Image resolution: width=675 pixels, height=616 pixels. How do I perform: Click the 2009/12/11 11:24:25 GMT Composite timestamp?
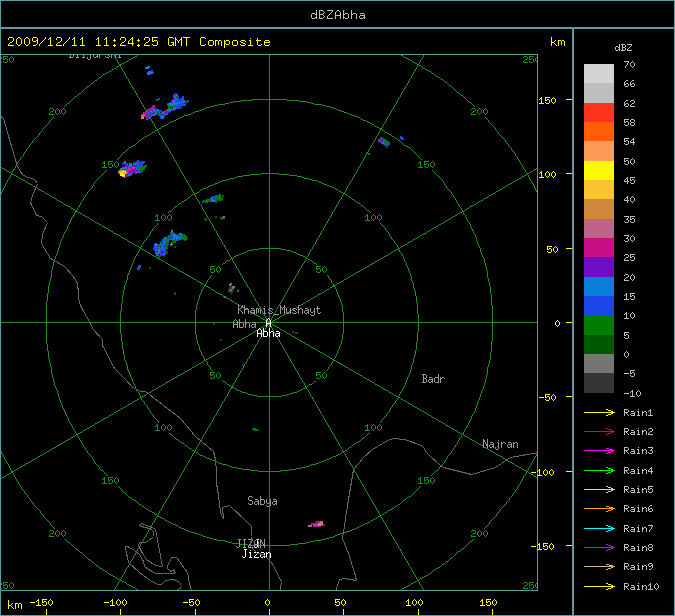[x=139, y=42]
